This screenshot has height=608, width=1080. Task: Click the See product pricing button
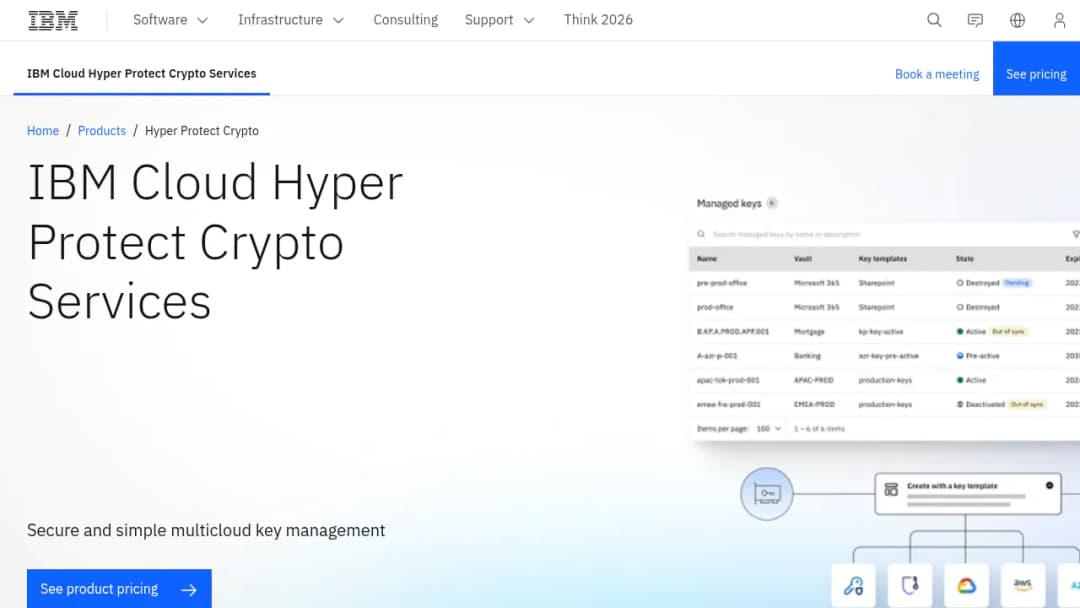click(119, 589)
